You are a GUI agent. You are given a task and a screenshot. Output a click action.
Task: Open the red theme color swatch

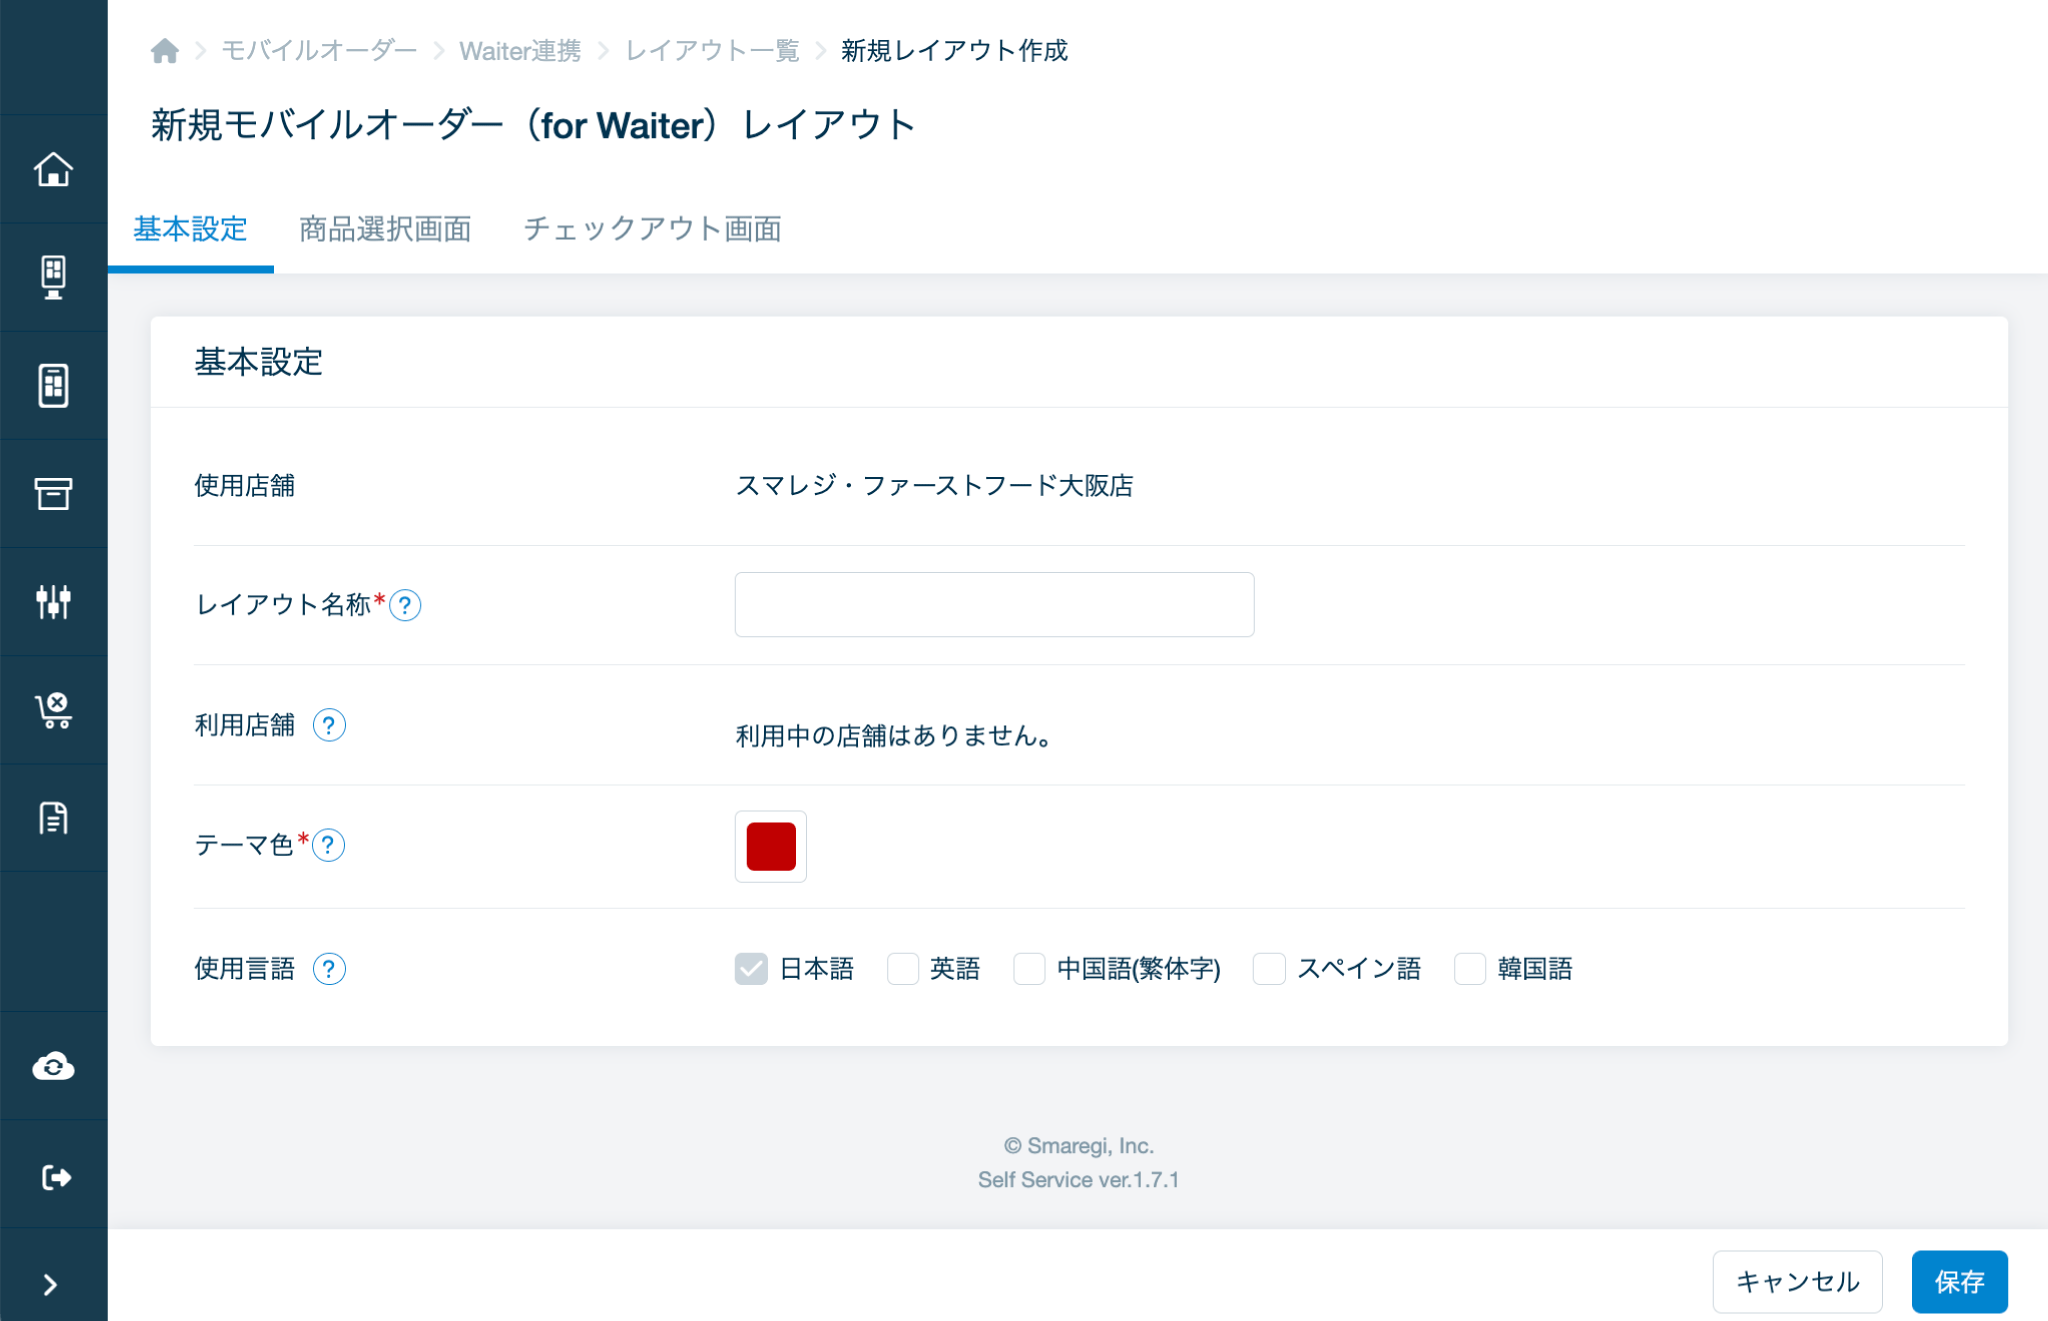click(770, 846)
